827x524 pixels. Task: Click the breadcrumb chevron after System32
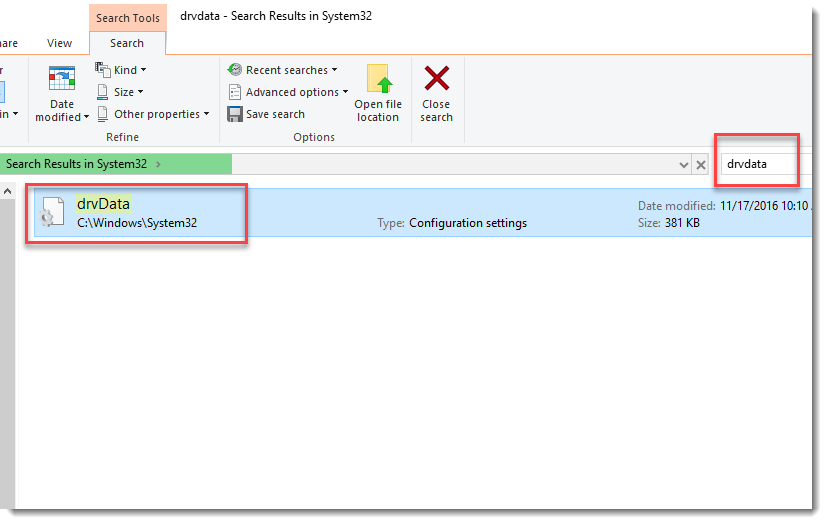[x=158, y=164]
